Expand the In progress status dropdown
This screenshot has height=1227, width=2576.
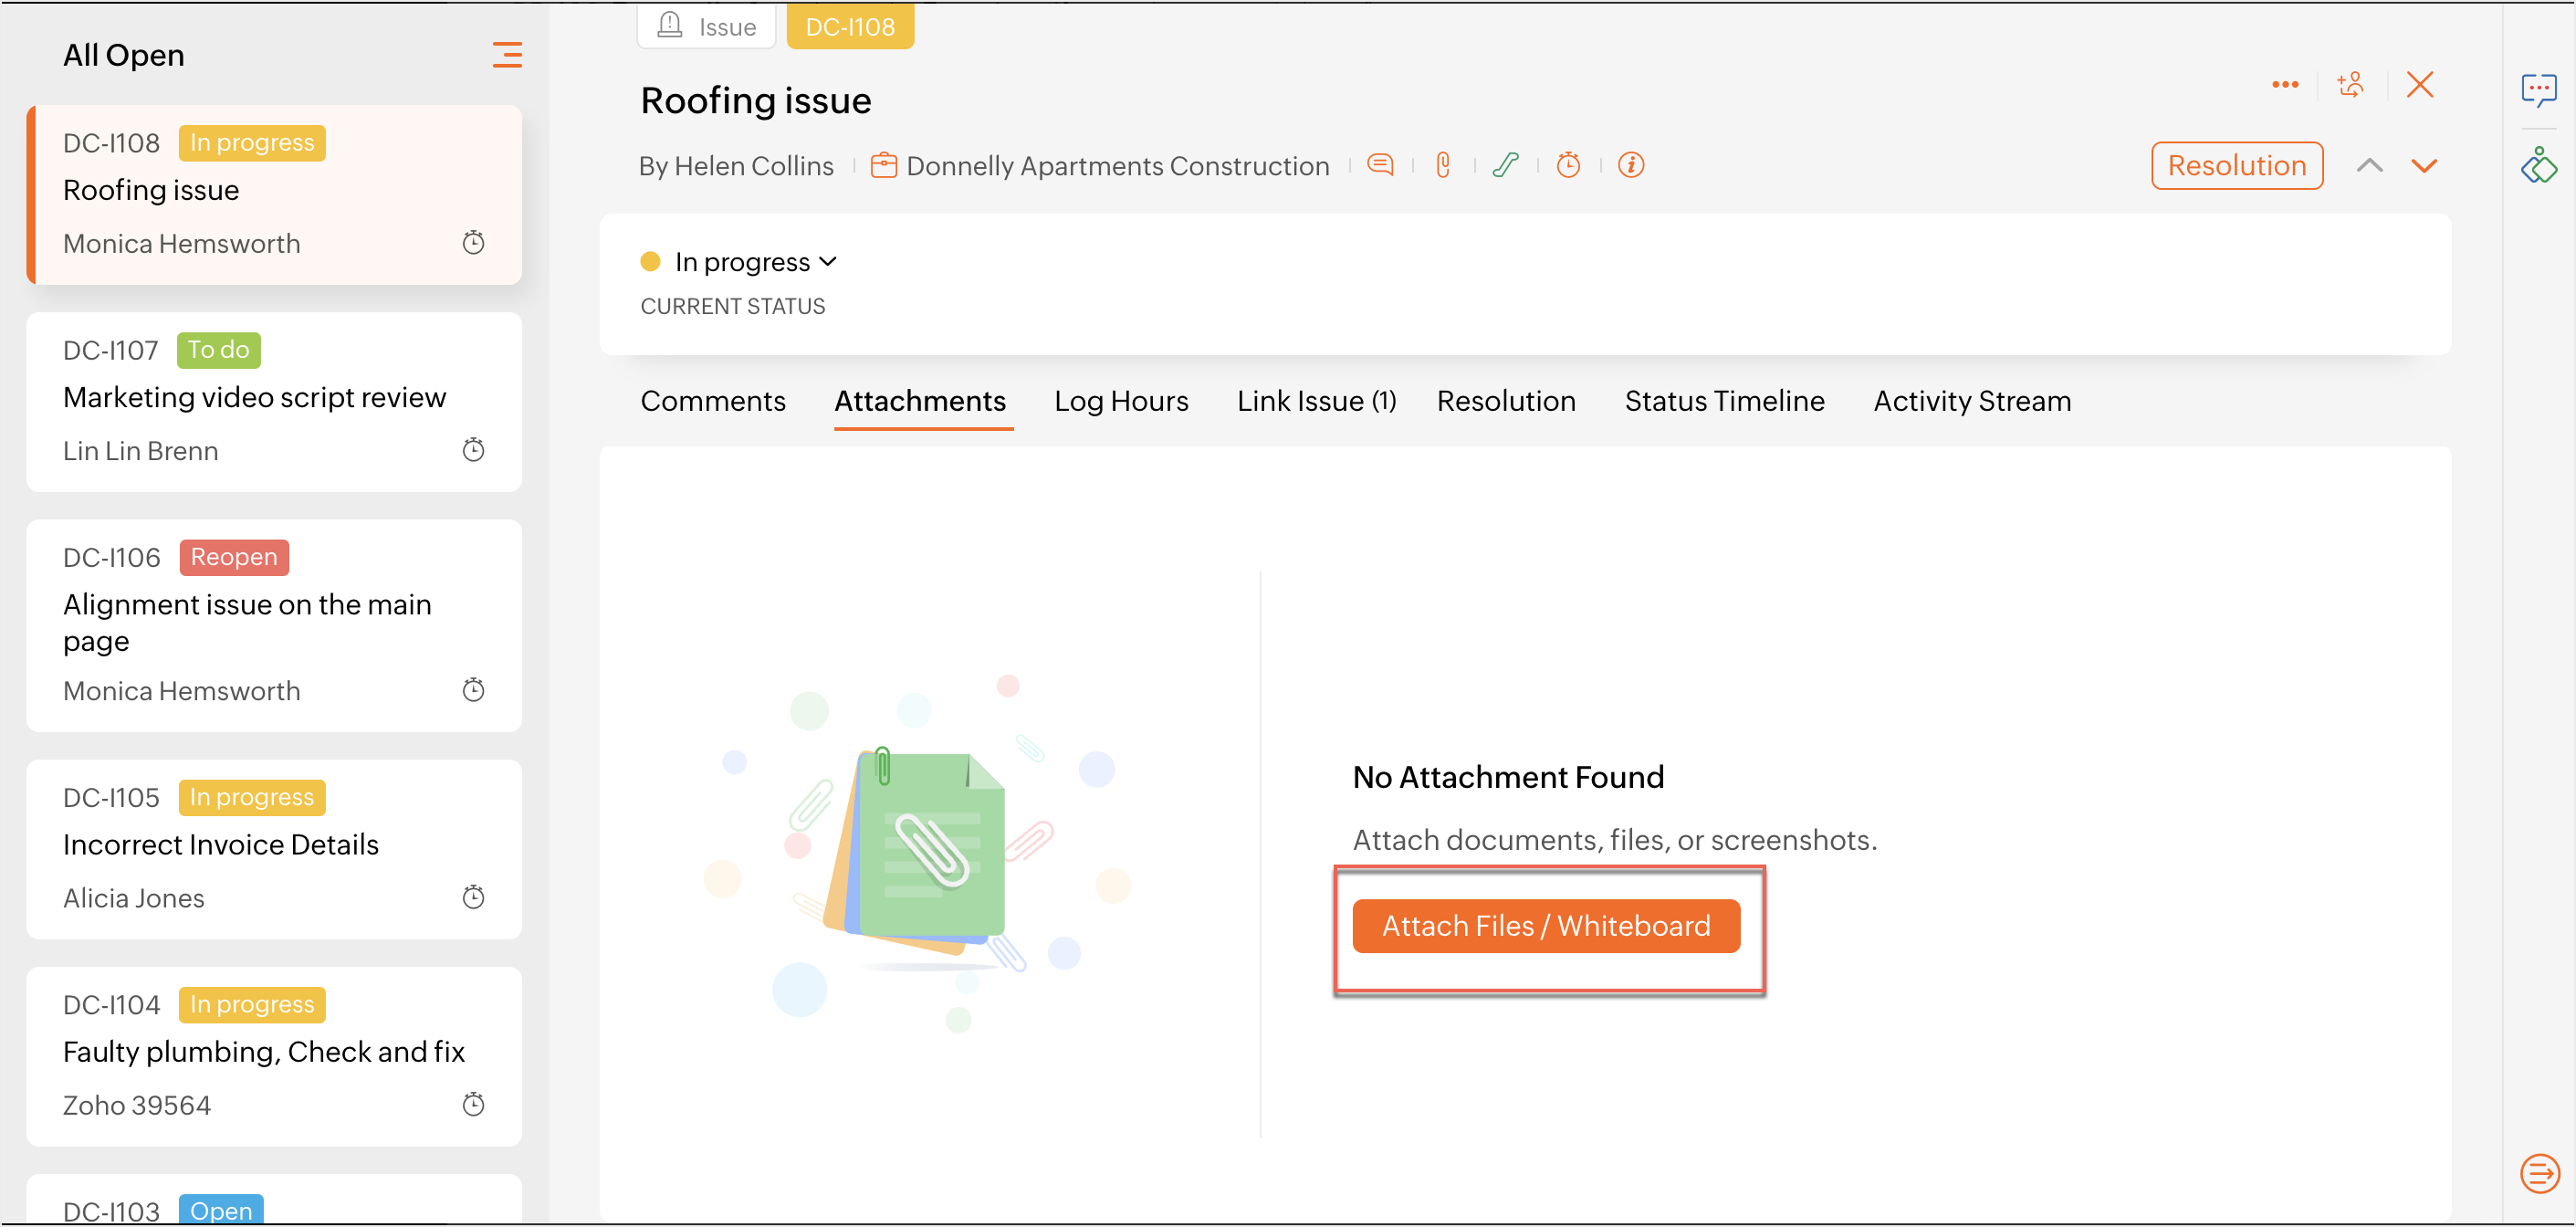[x=755, y=262]
